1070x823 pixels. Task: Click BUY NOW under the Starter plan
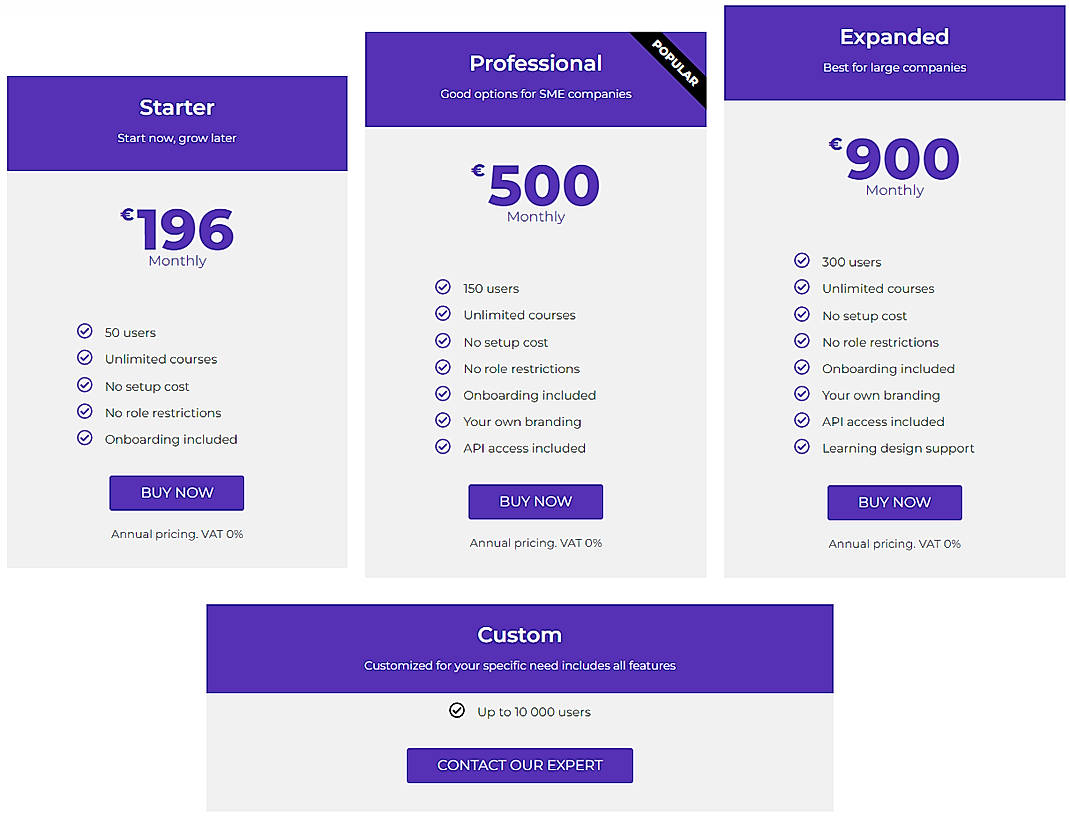(176, 493)
